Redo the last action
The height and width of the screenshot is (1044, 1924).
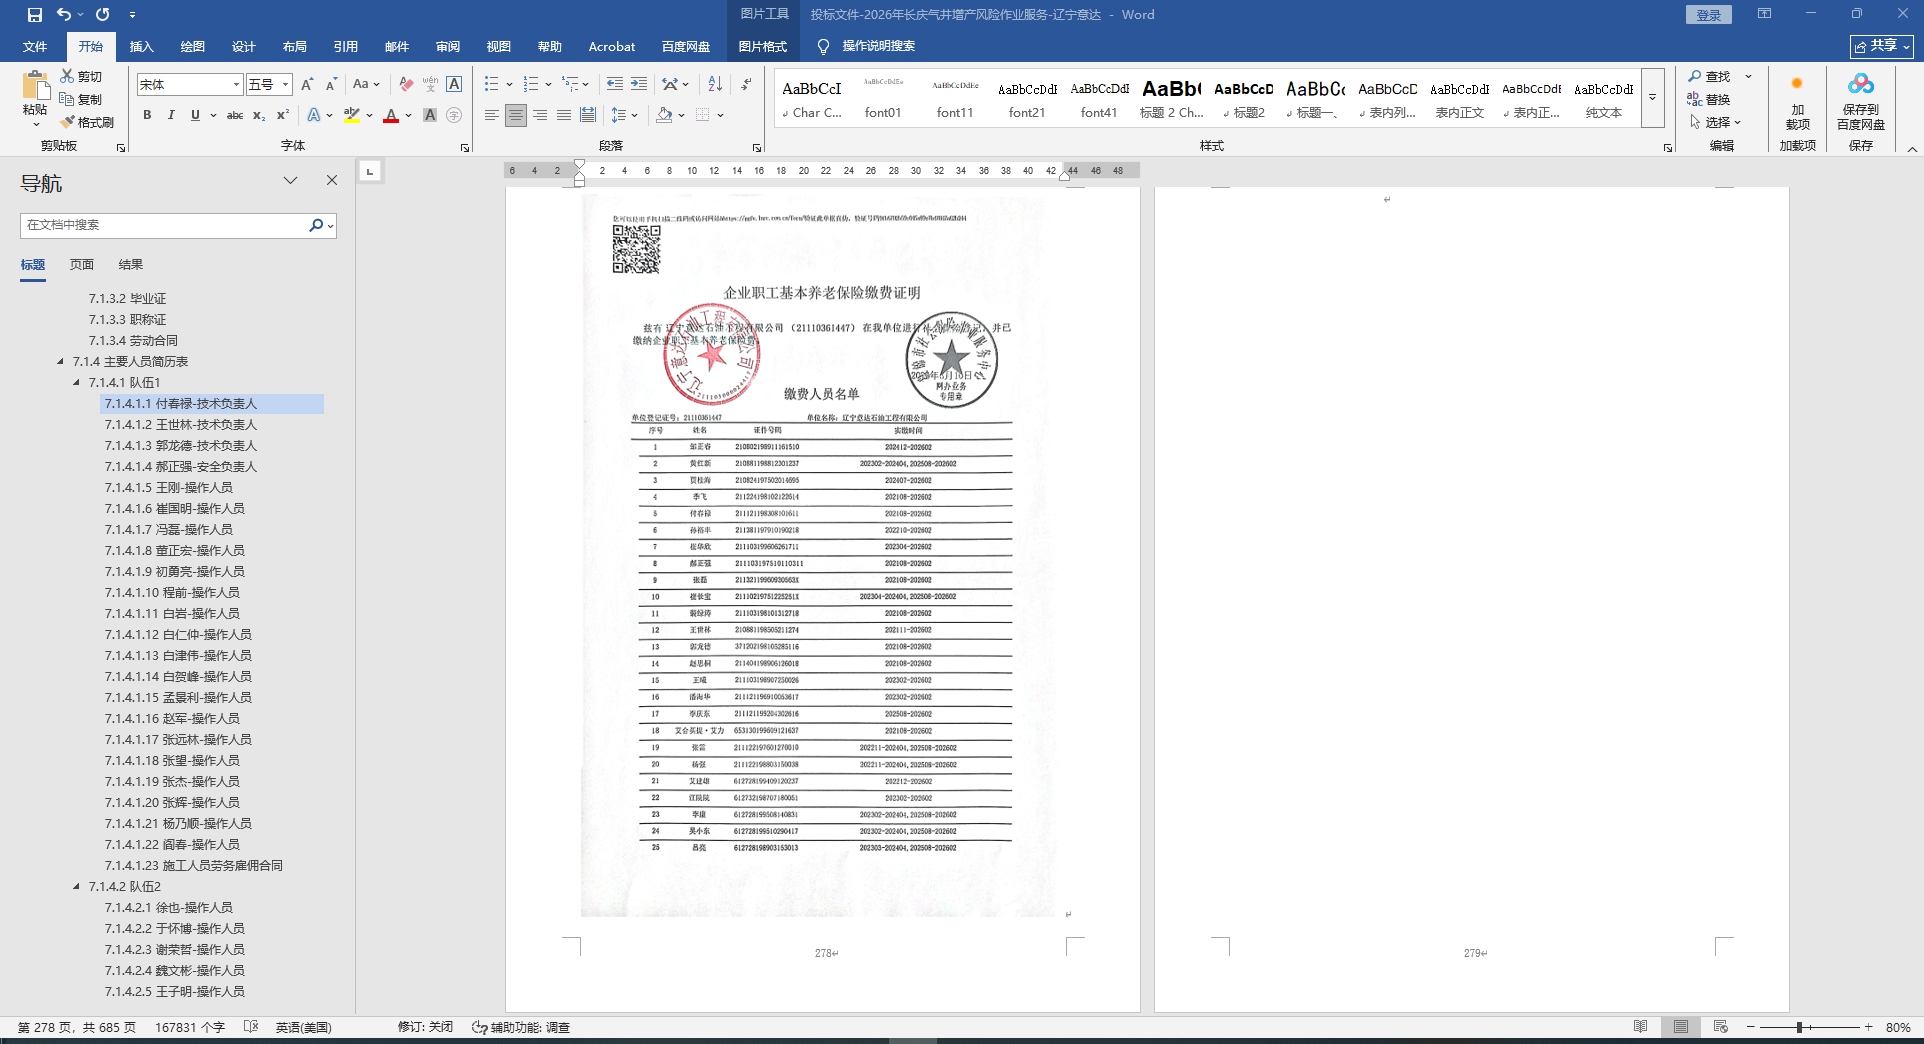click(x=103, y=15)
